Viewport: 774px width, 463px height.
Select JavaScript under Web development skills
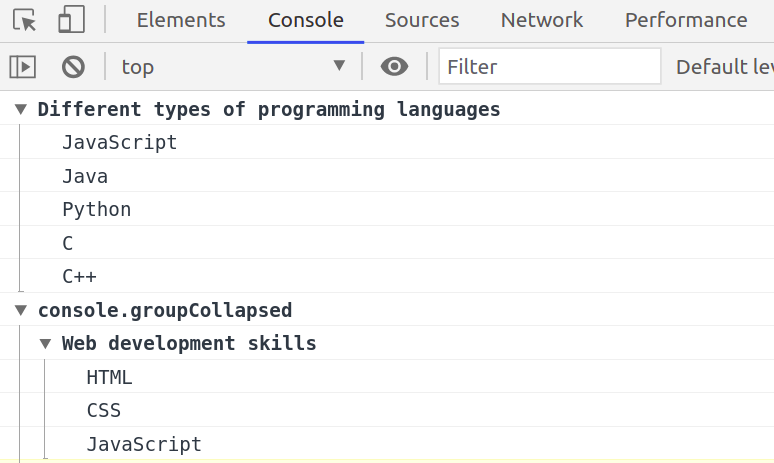[144, 444]
